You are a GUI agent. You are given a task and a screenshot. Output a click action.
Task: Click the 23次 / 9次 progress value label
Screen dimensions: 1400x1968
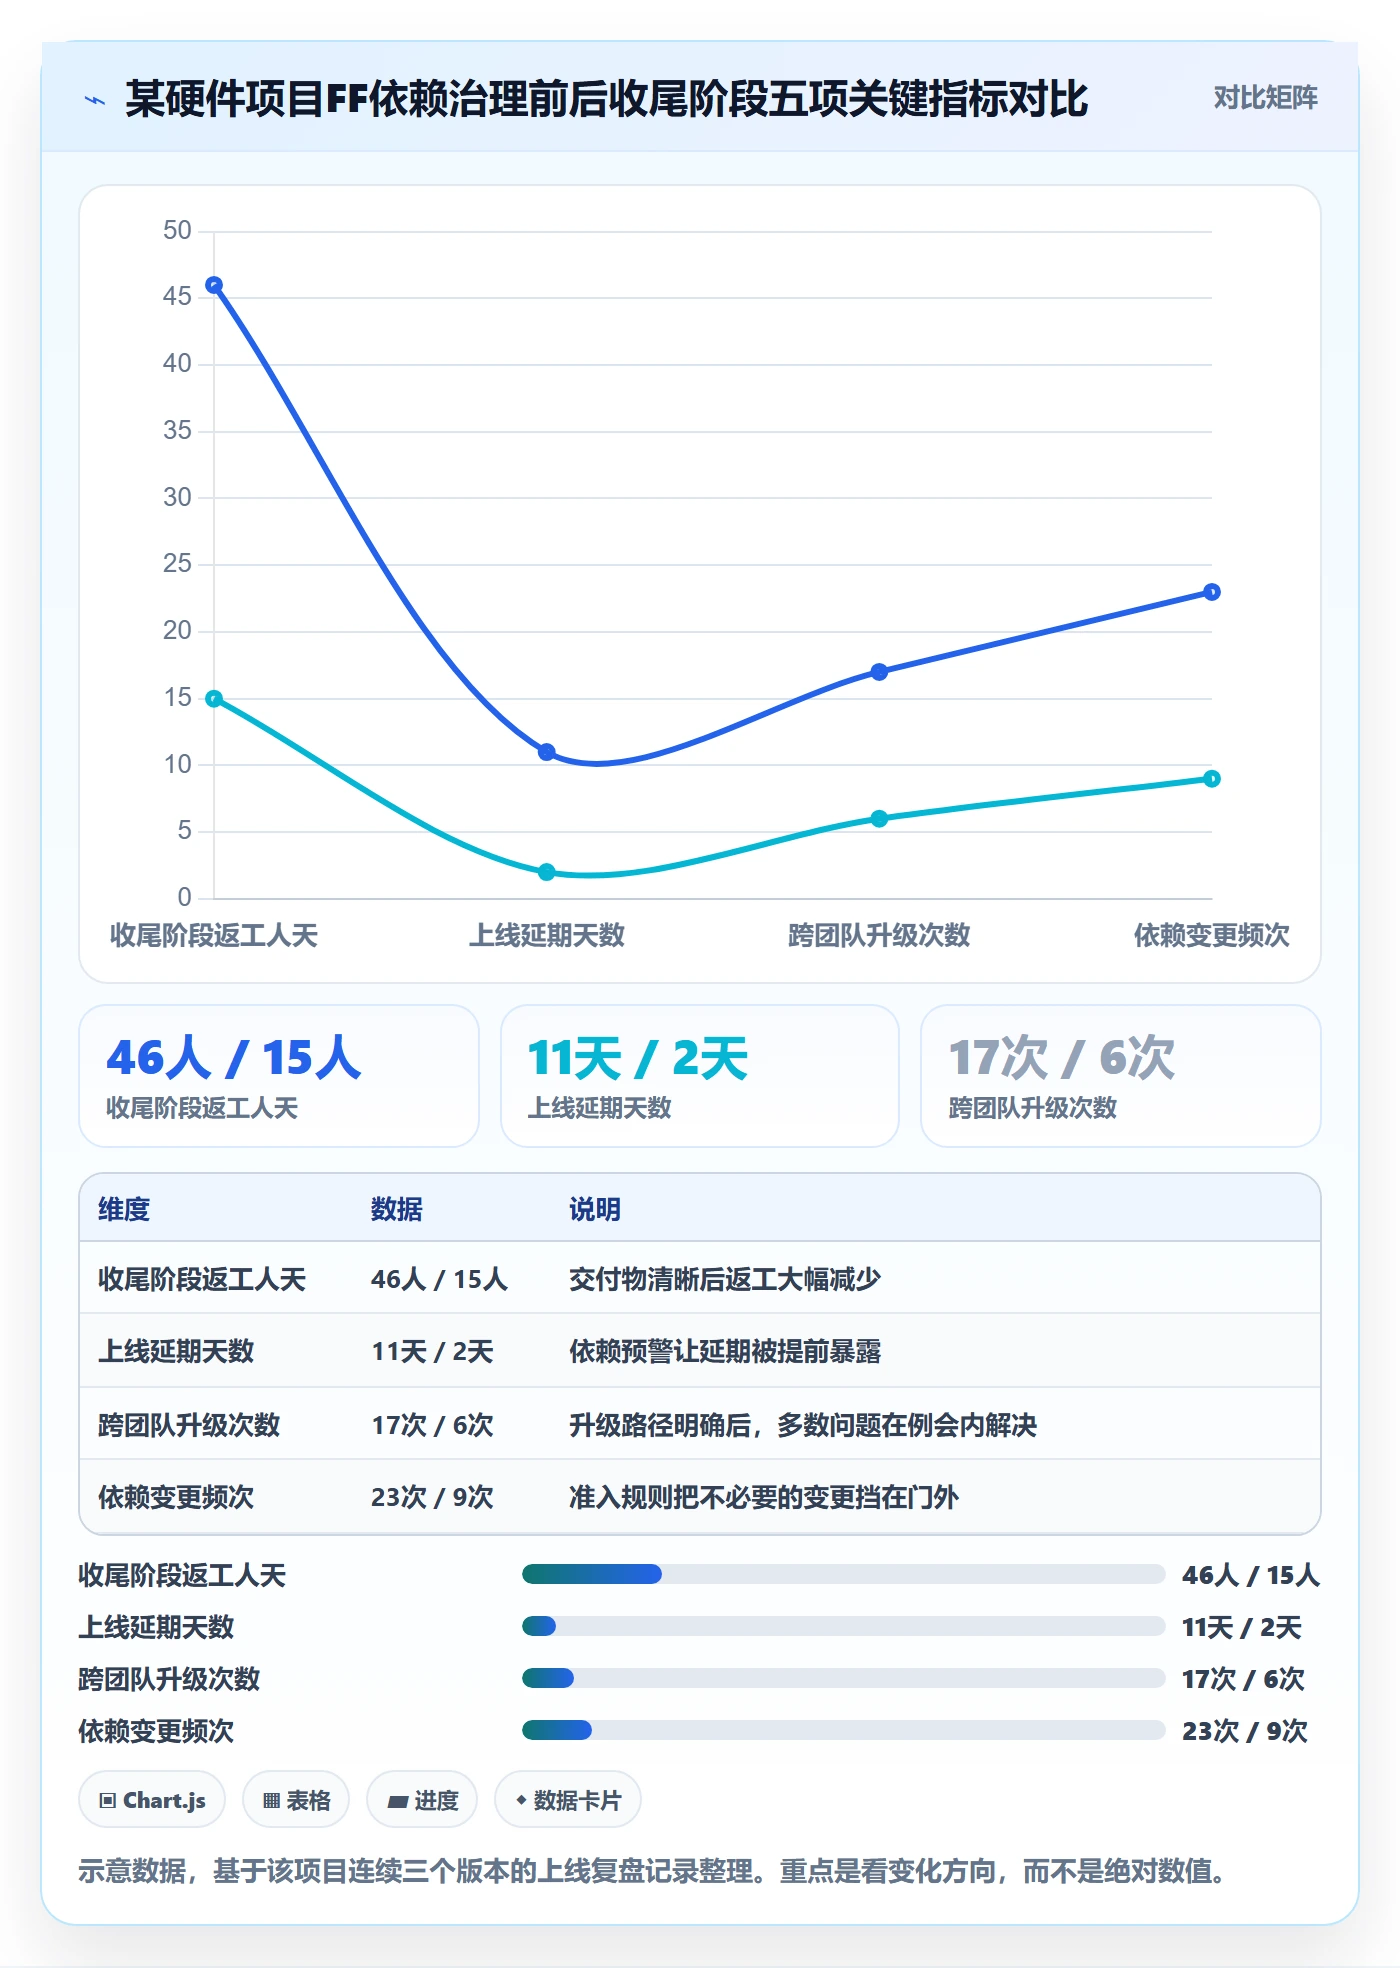[1245, 1731]
